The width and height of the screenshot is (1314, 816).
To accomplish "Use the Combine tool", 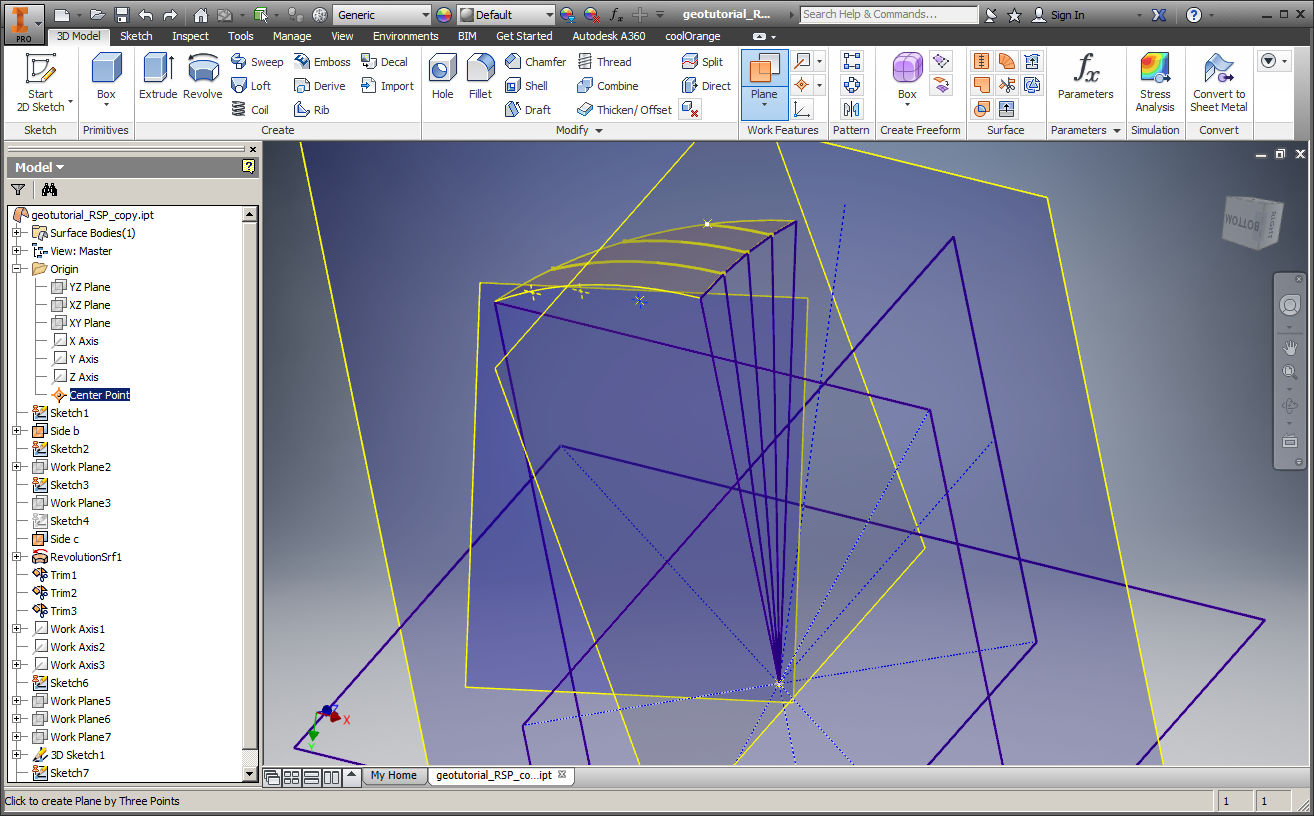I will tap(607, 86).
